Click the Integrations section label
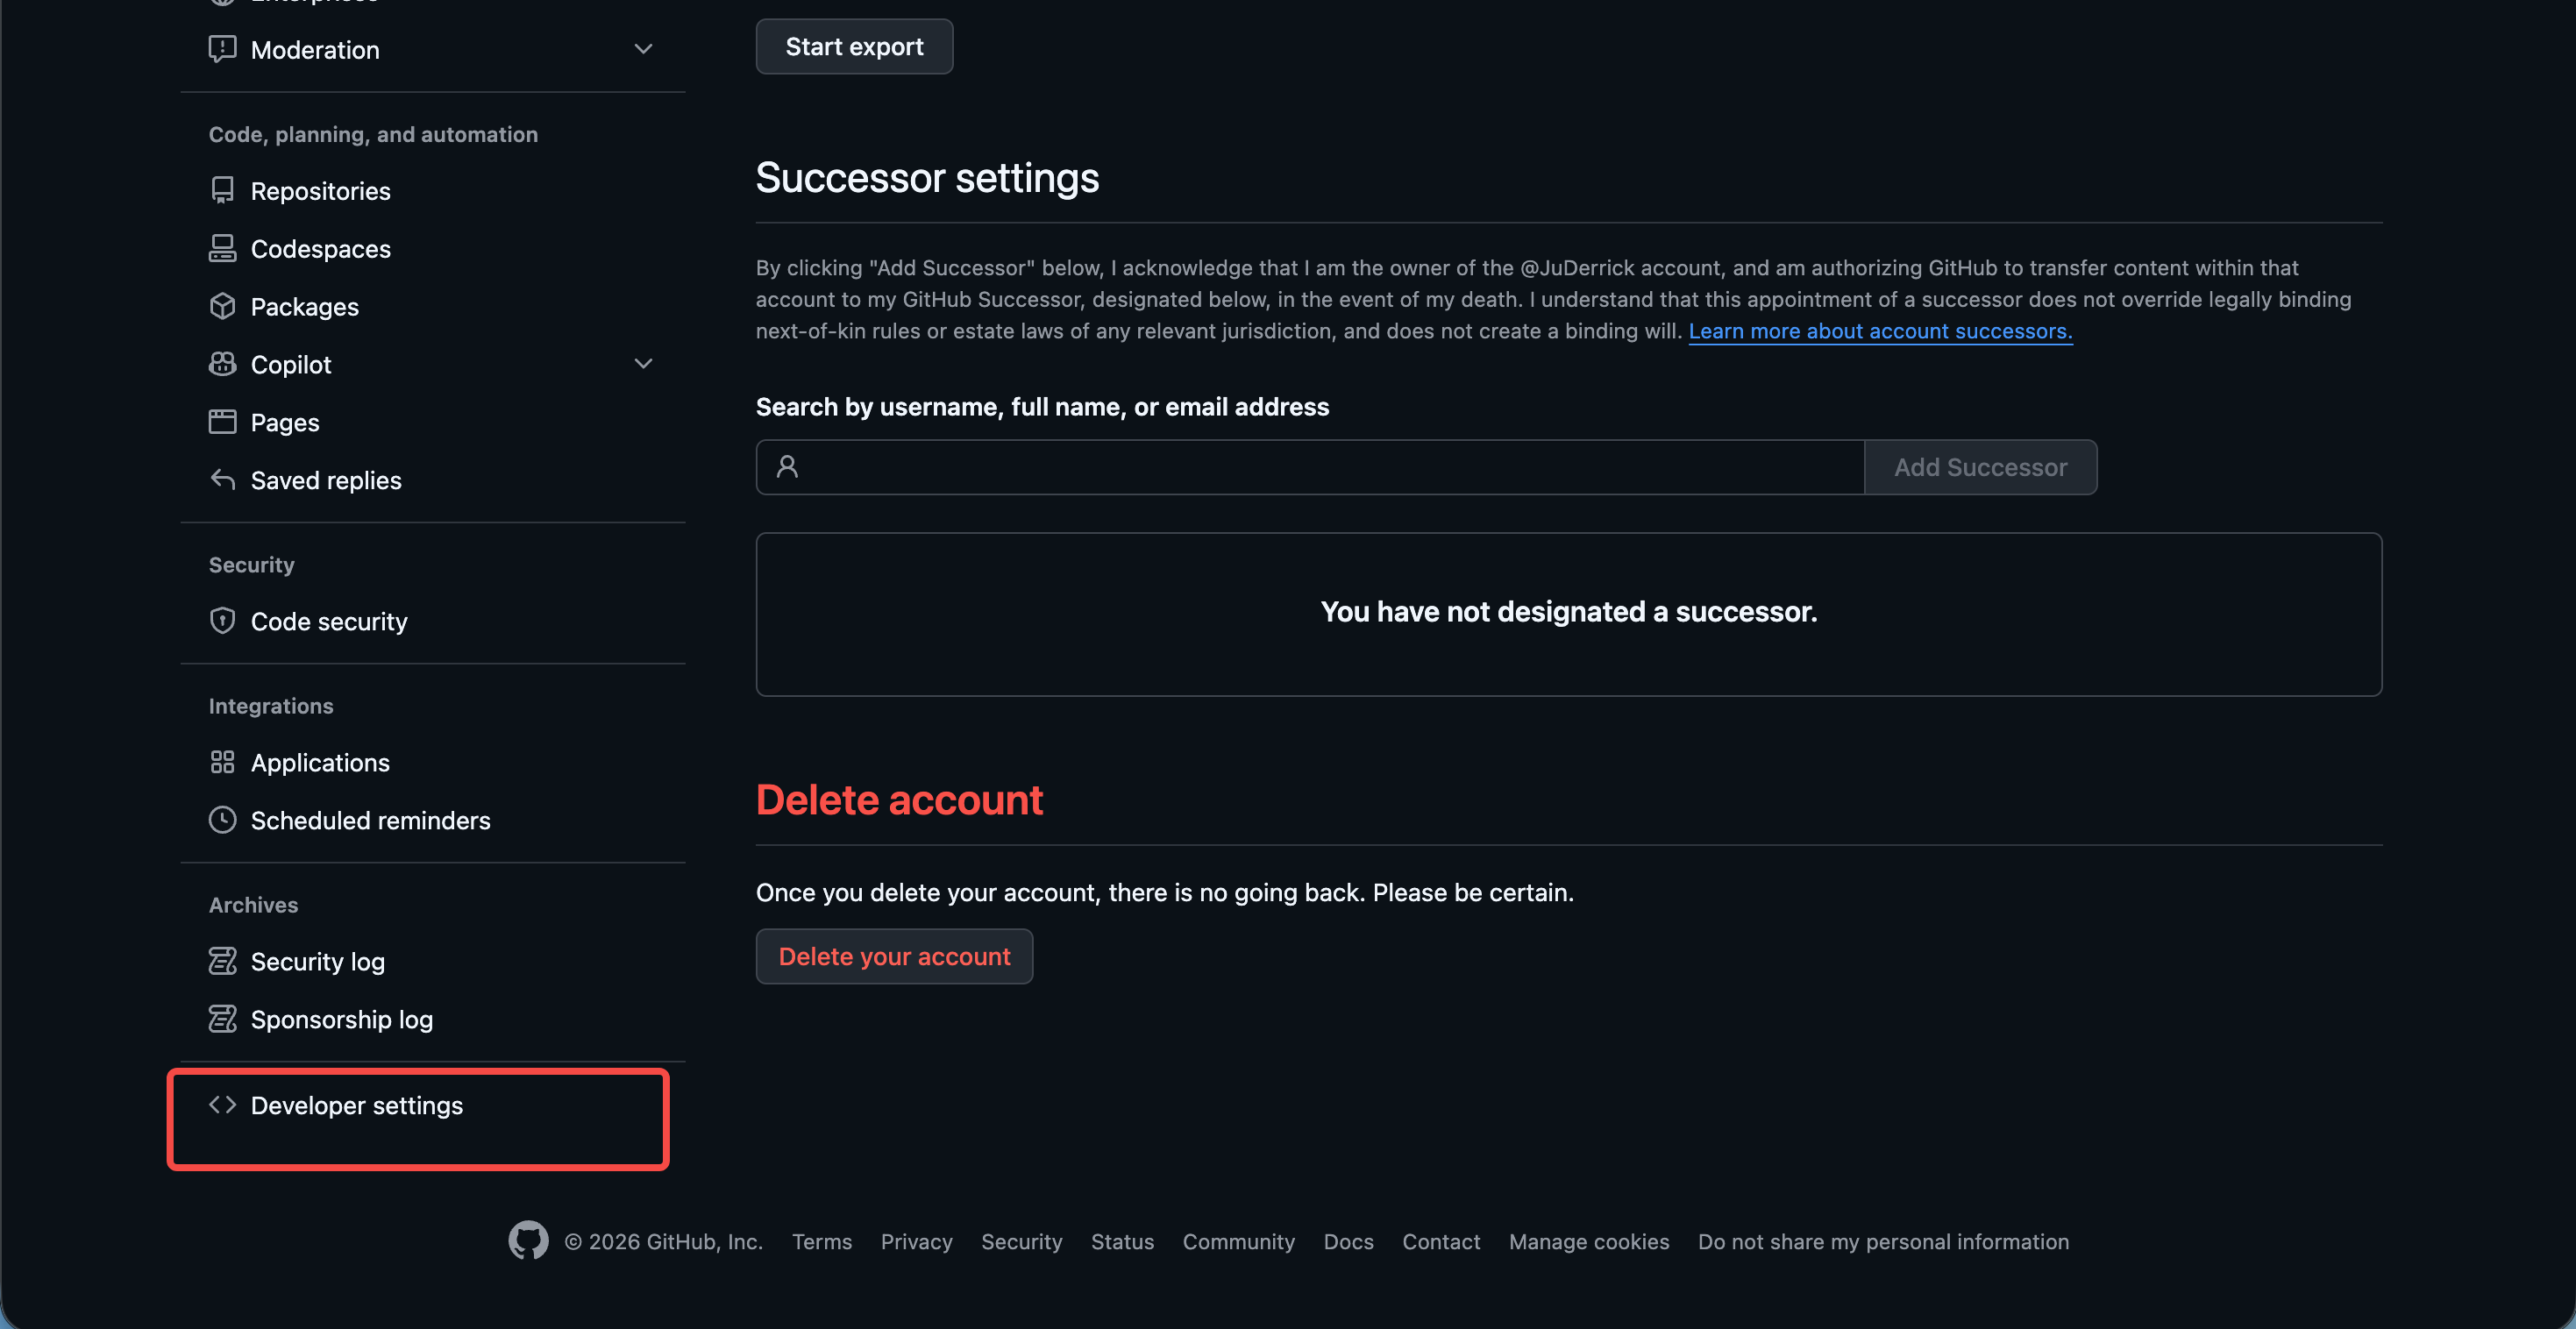This screenshot has width=2576, height=1329. (x=271, y=705)
